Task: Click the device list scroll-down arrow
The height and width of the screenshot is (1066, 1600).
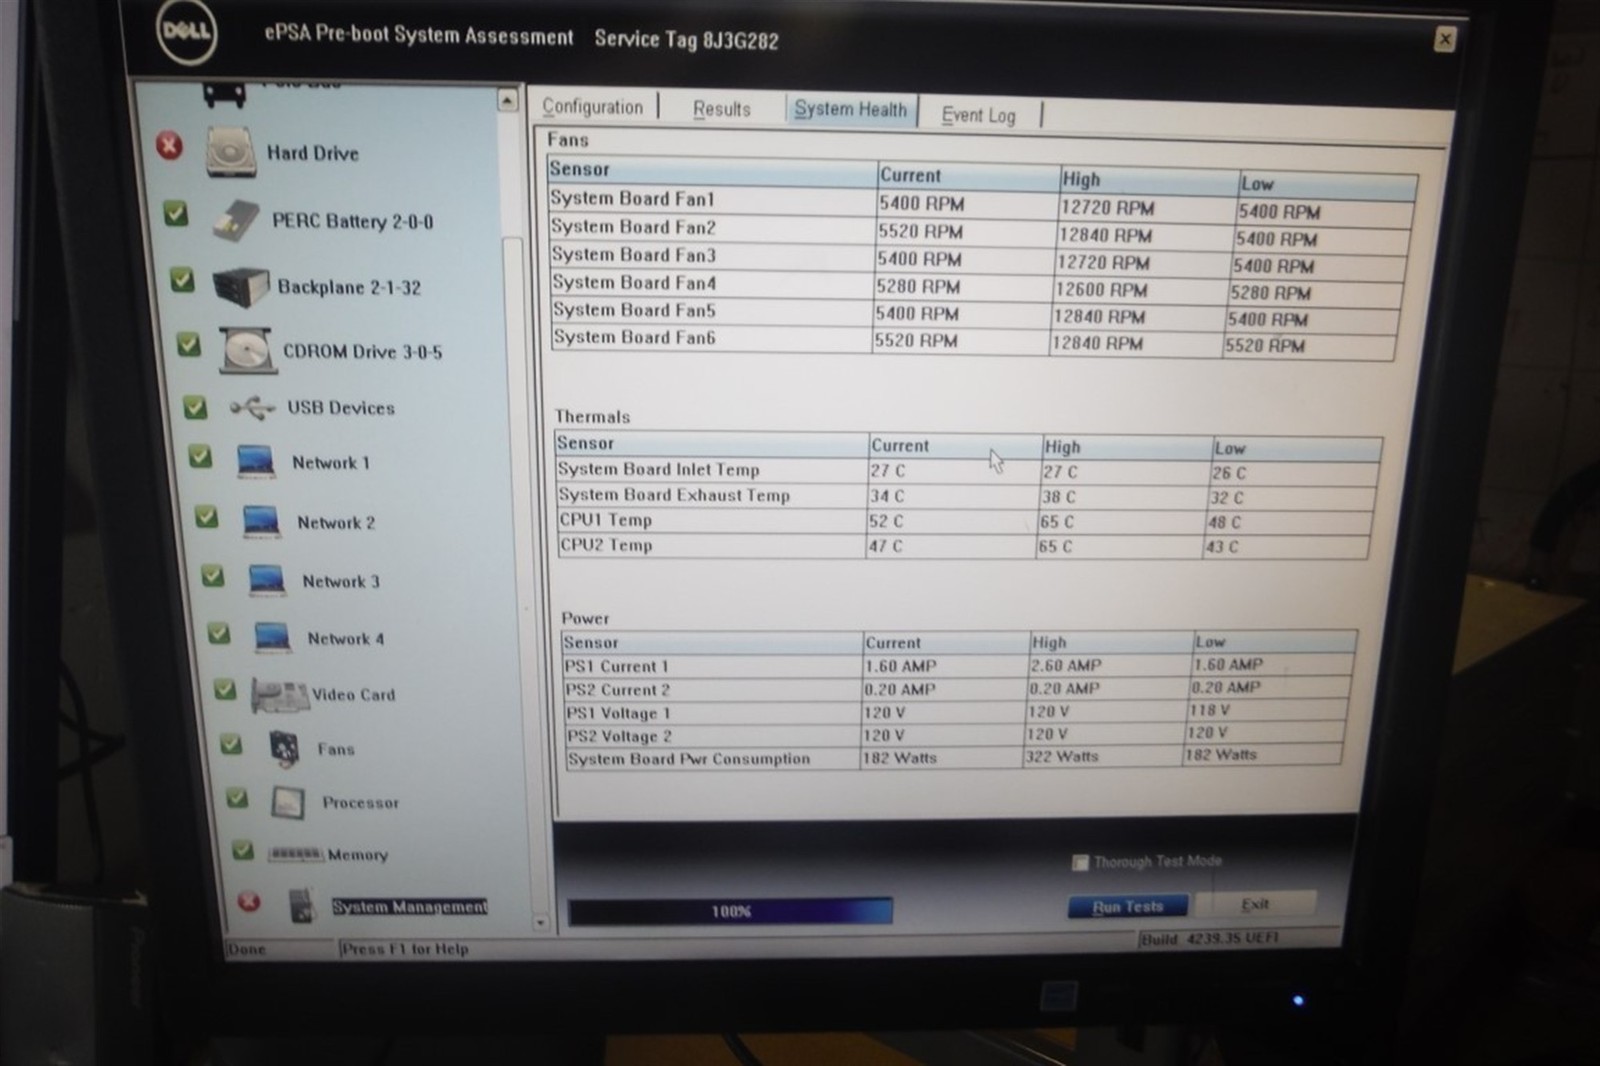Action: point(540,923)
